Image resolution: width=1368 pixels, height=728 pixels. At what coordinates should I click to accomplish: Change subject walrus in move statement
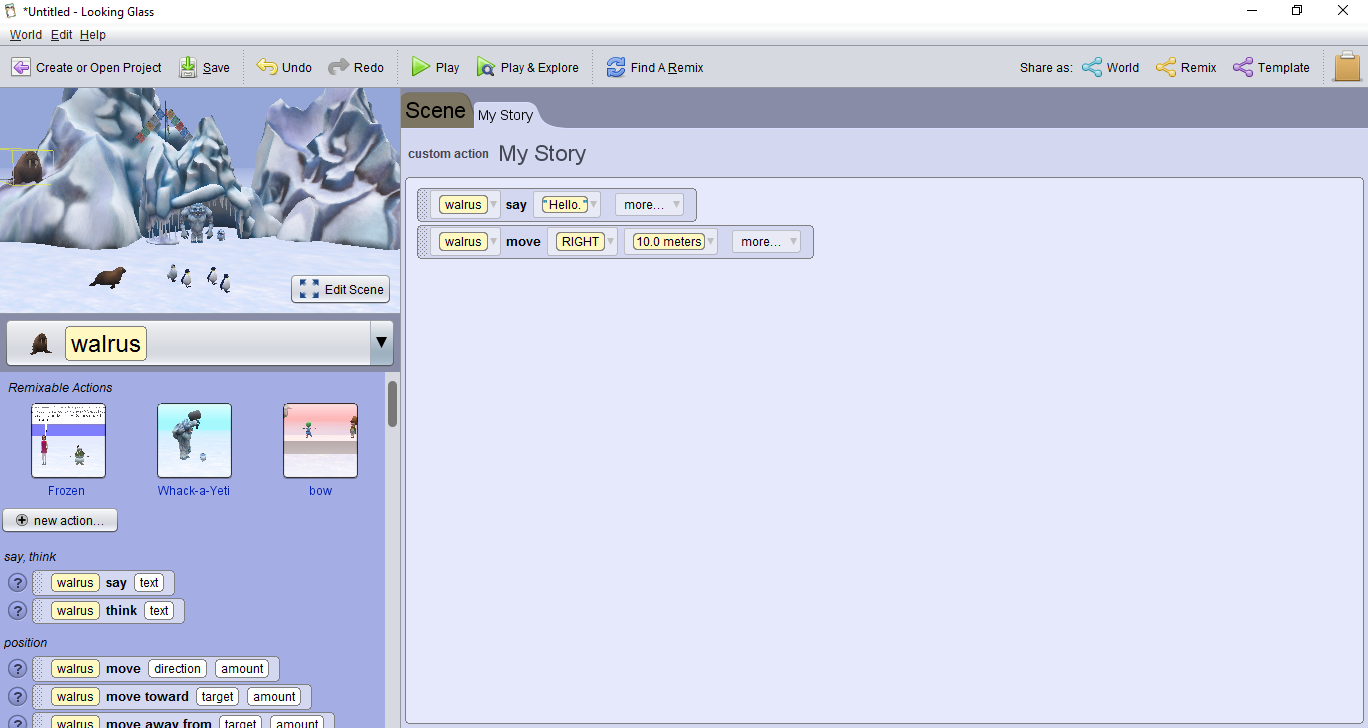[468, 242]
